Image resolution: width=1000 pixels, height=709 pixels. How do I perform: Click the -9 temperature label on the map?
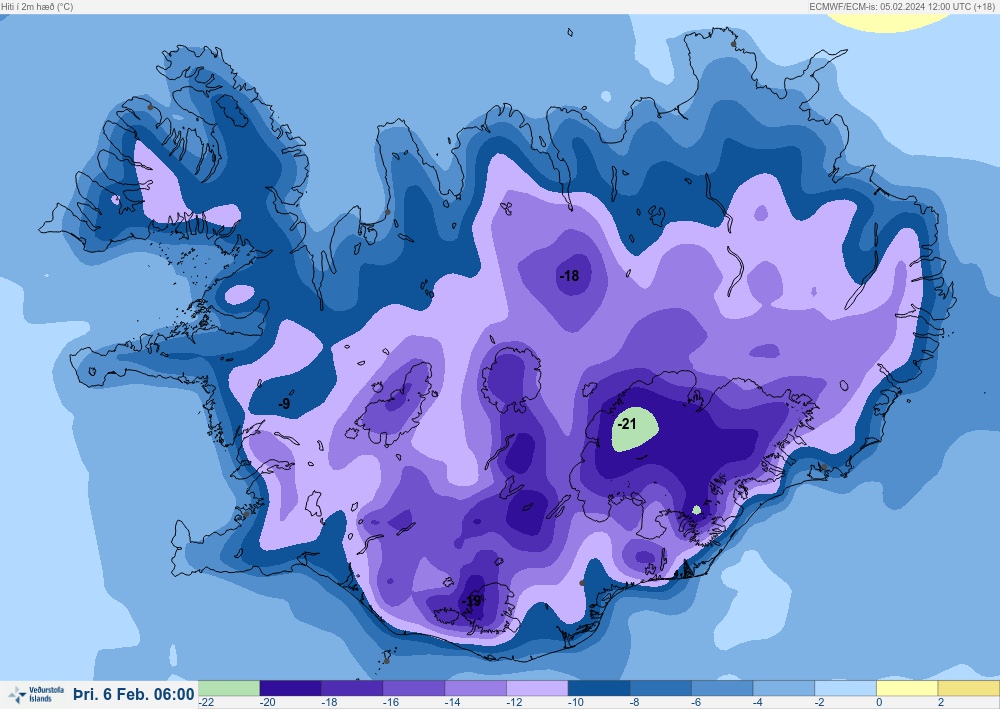point(284,404)
